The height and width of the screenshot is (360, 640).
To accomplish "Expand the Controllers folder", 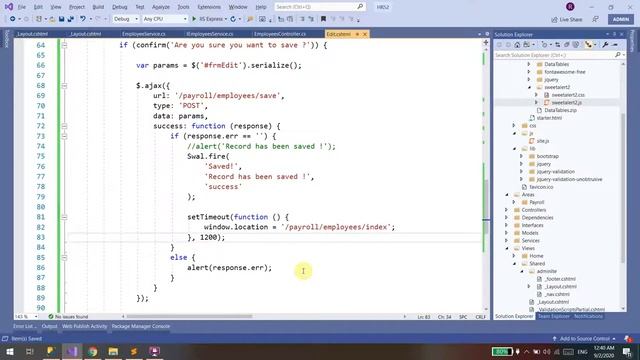I will tap(507, 210).
